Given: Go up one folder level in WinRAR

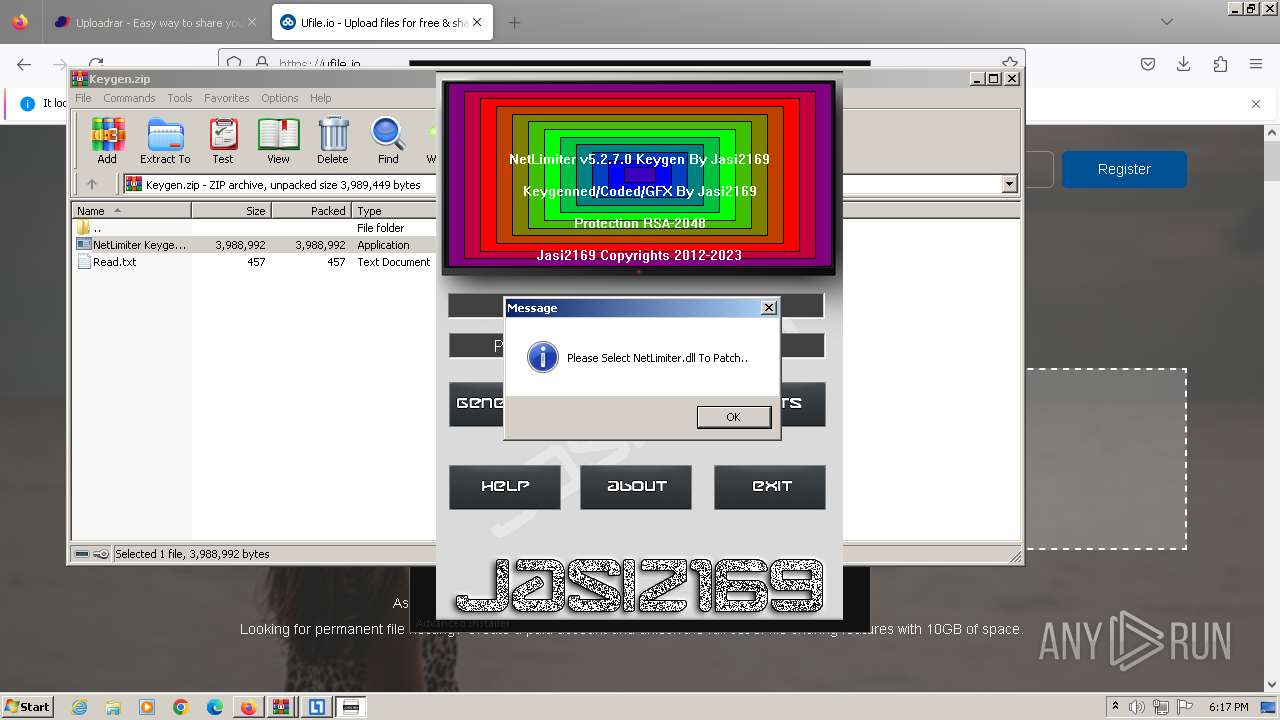Looking at the screenshot, I should pyautogui.click(x=92, y=184).
